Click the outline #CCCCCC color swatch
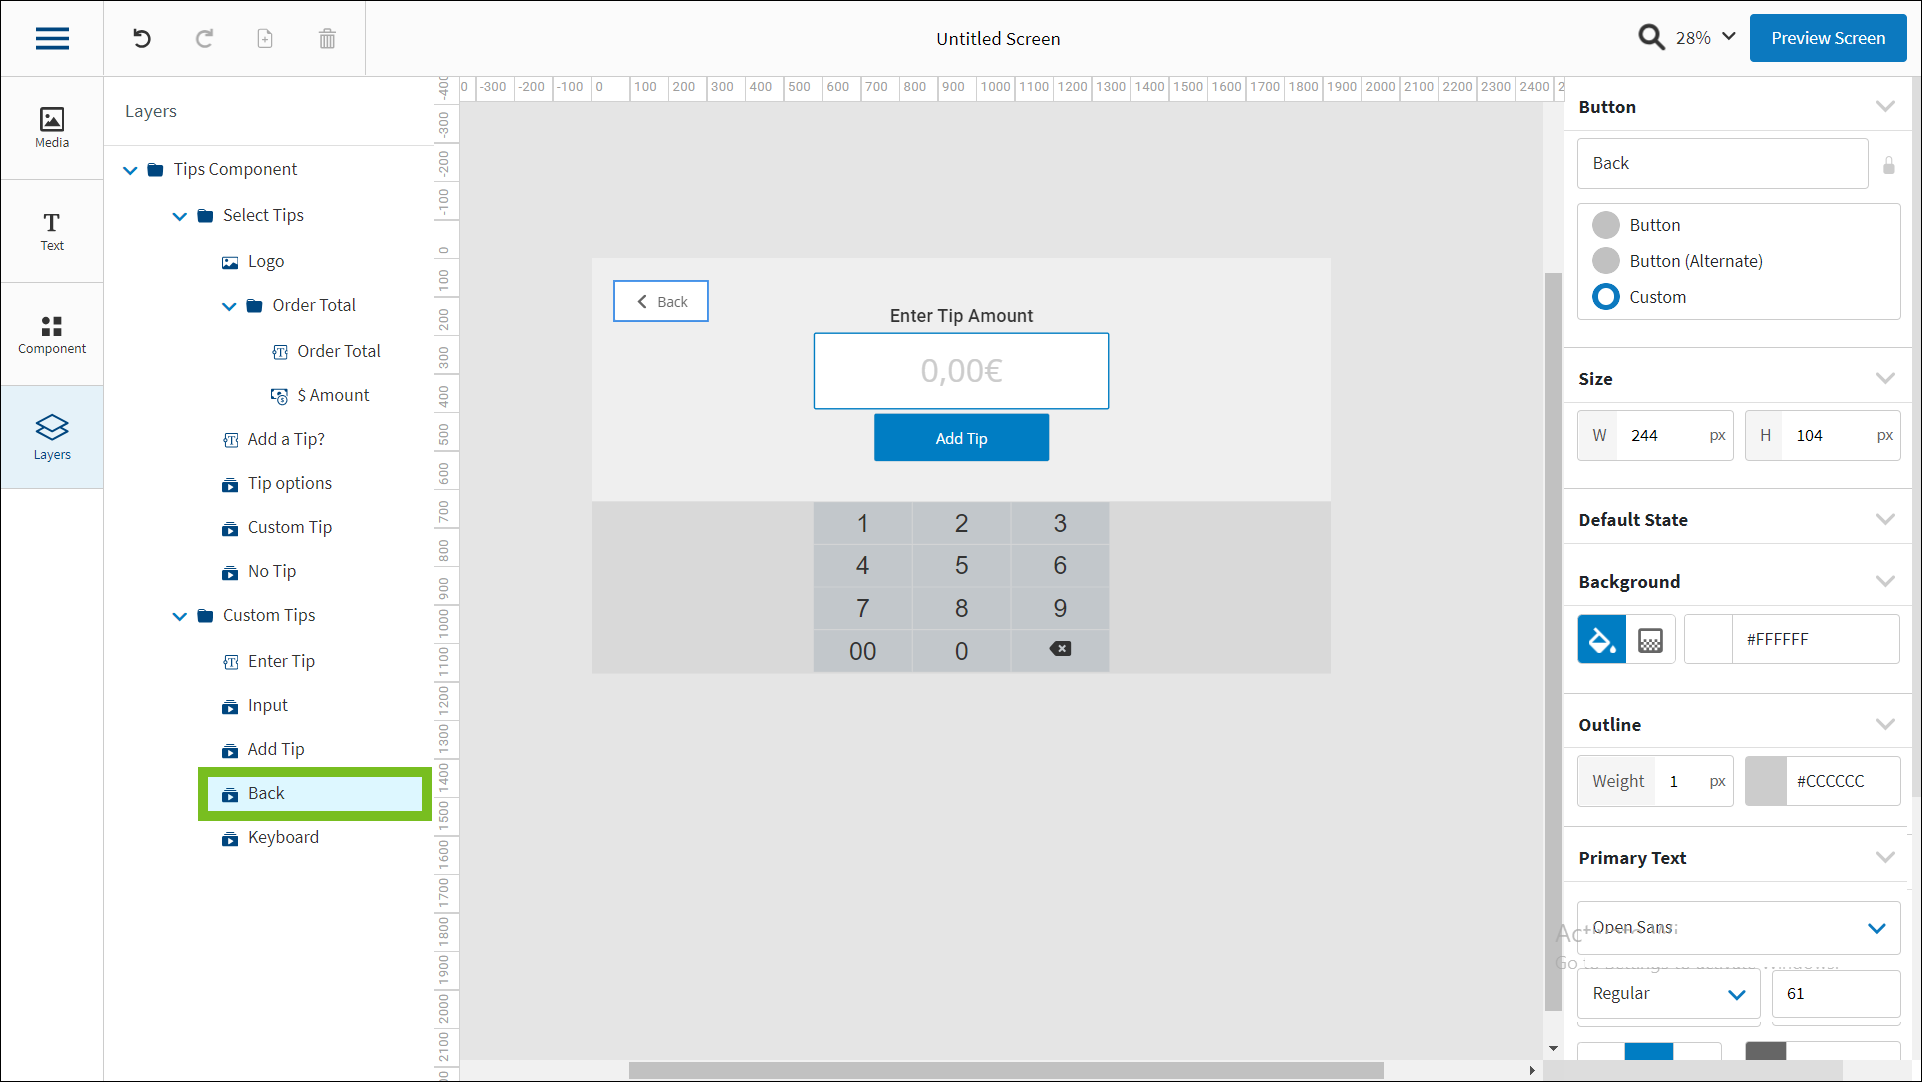1922x1082 pixels. (1766, 781)
